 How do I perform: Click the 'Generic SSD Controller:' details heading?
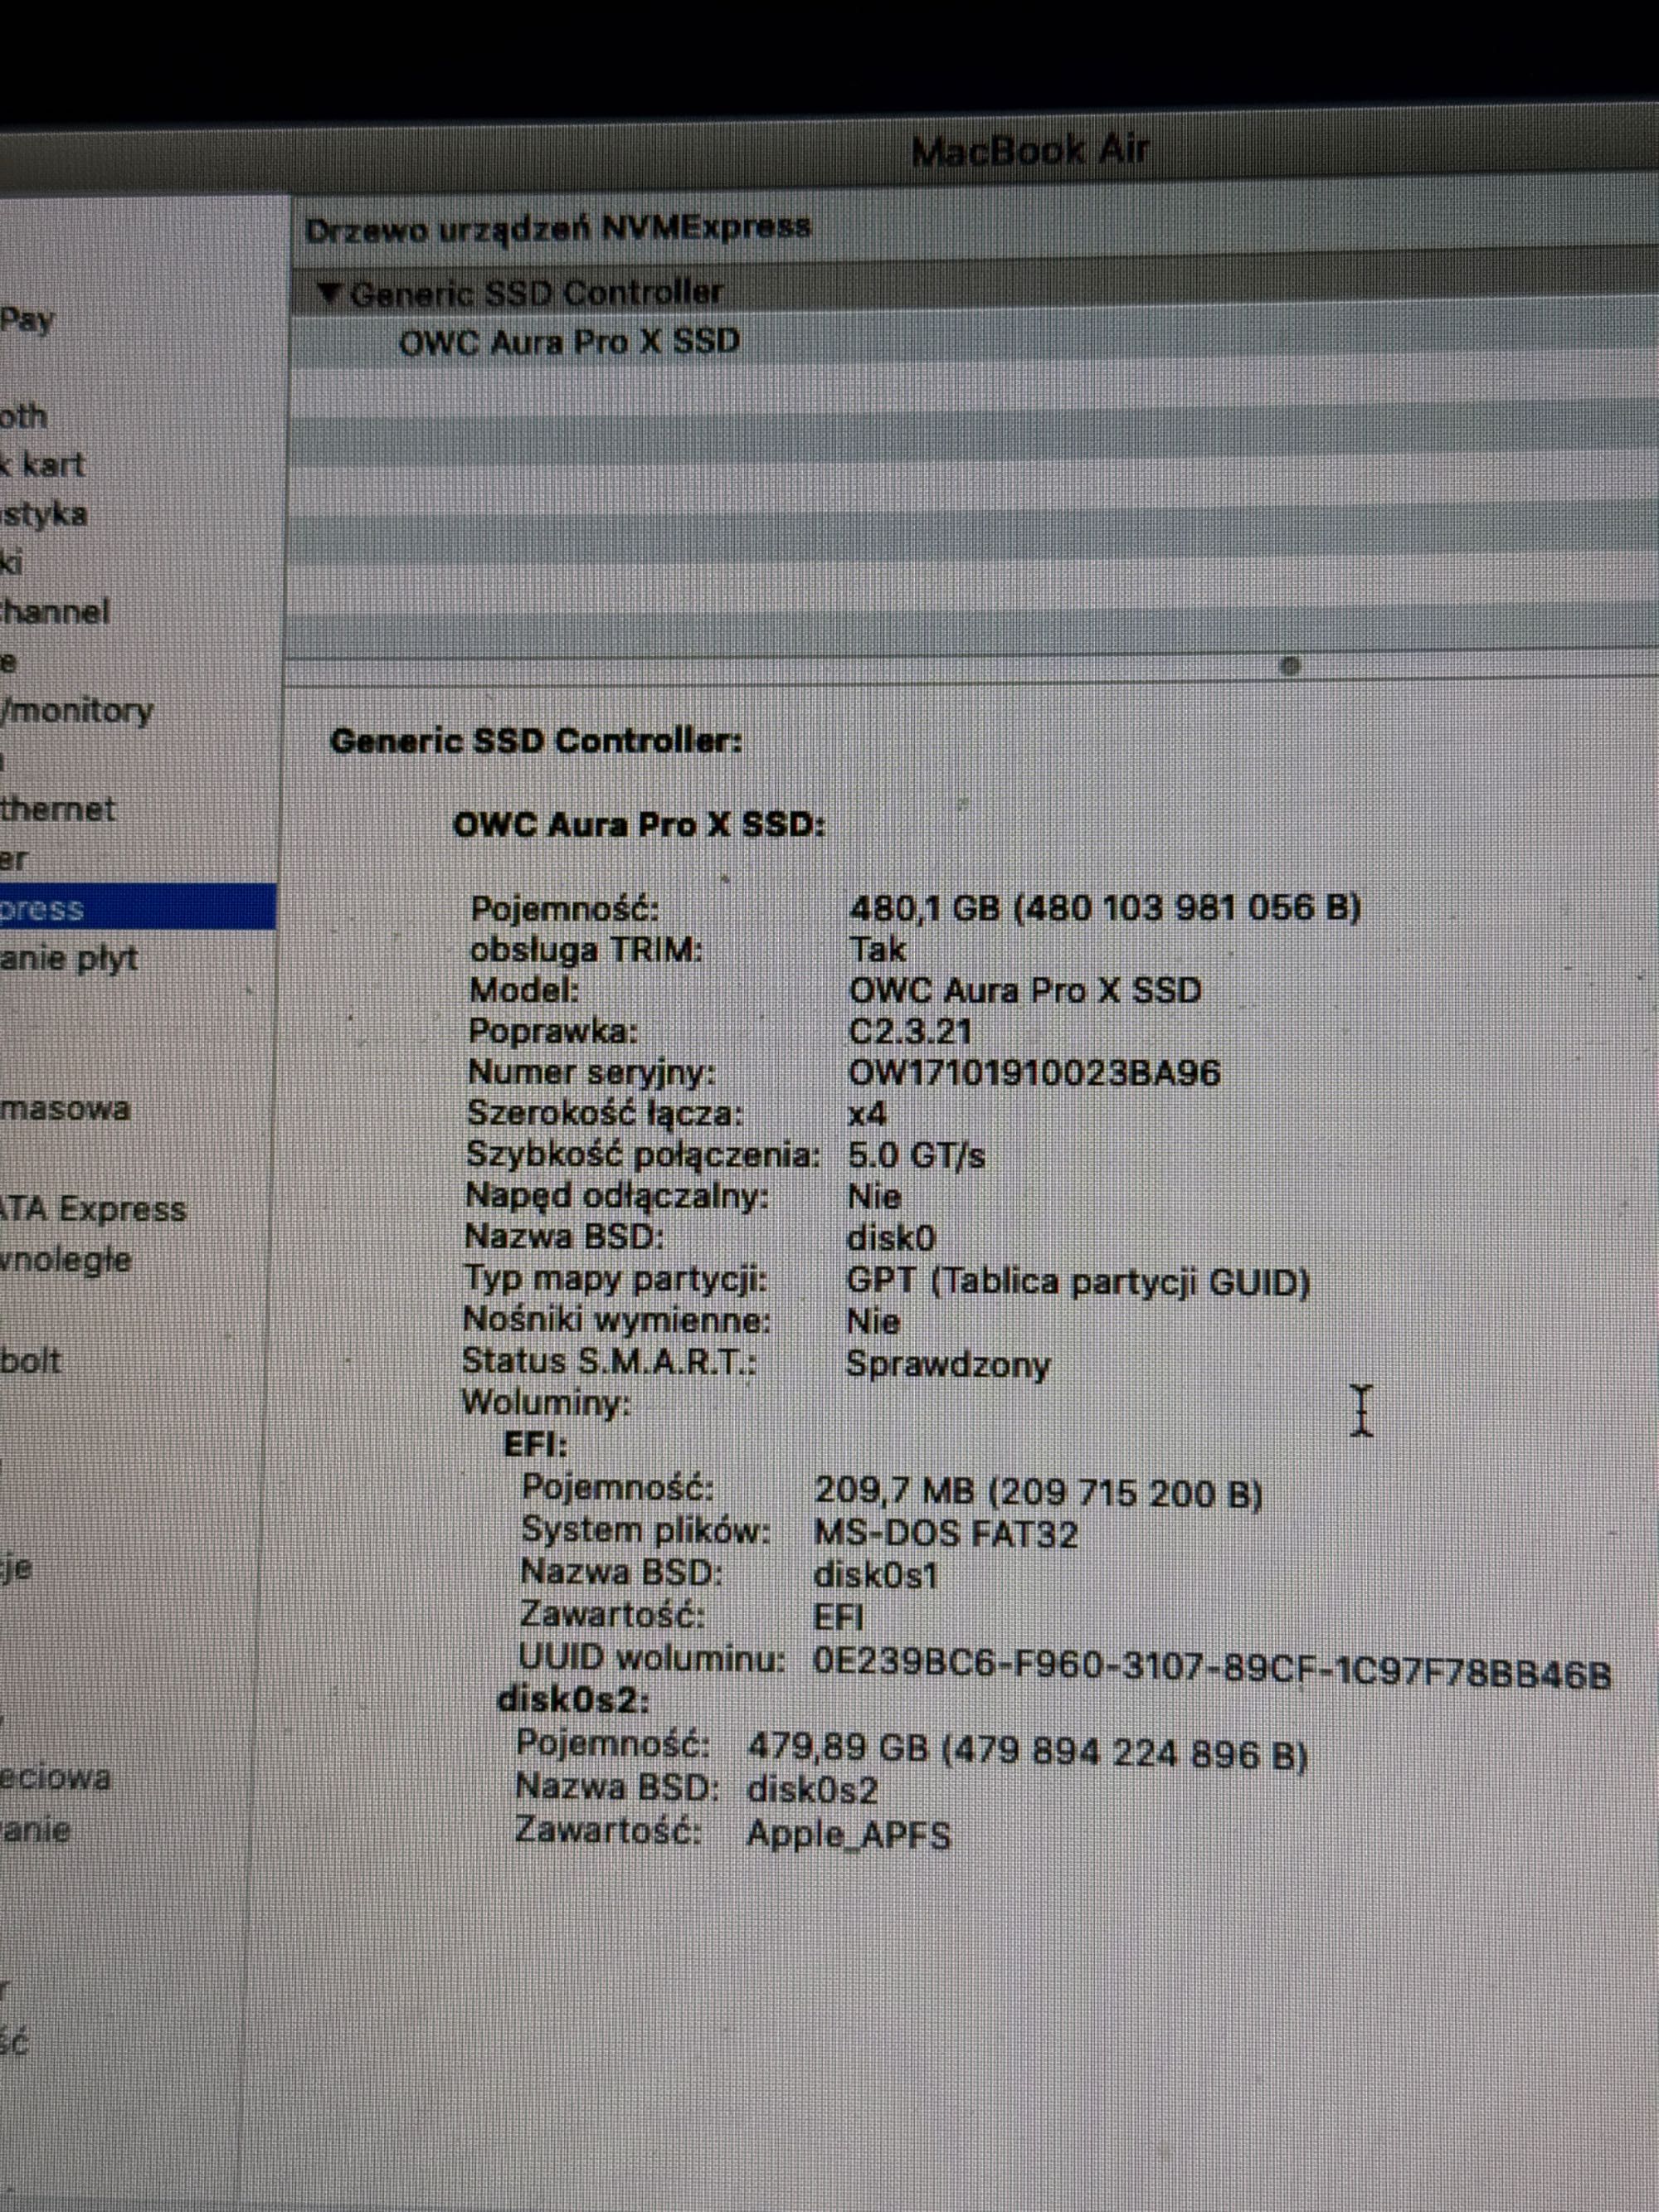pos(536,741)
